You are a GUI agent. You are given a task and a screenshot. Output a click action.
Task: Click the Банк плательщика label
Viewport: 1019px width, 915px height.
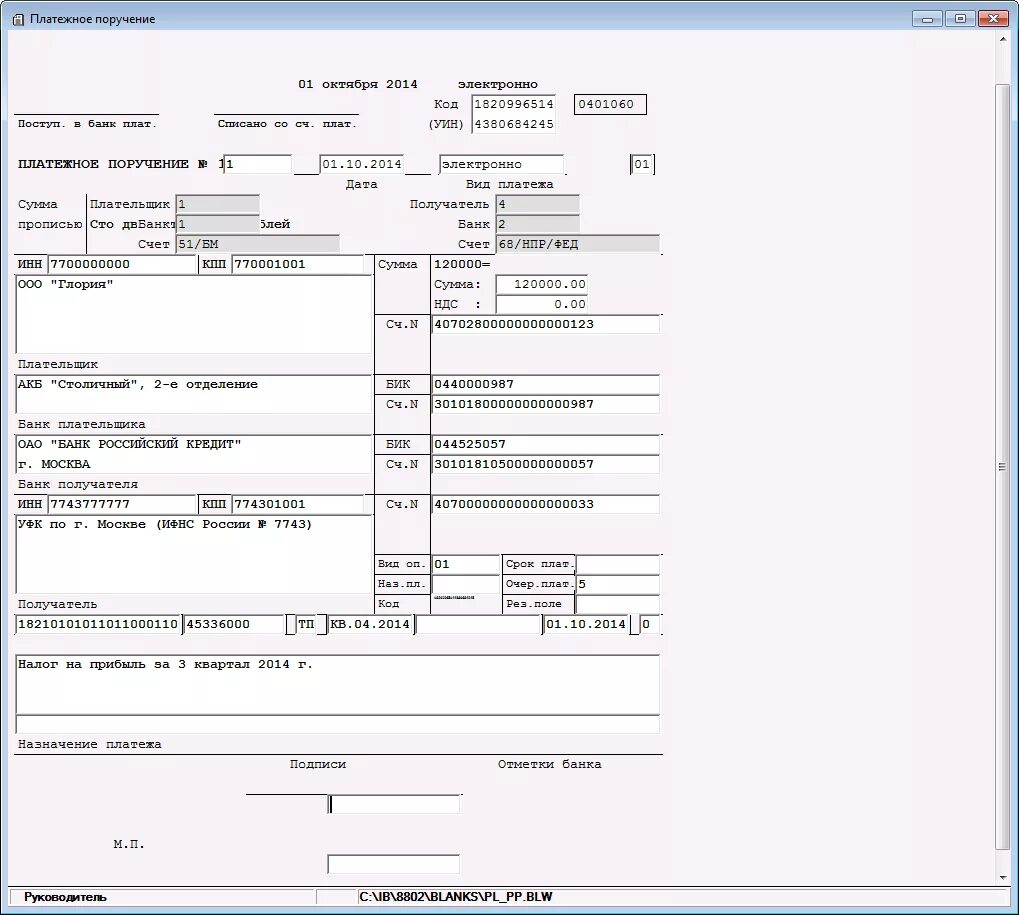point(81,424)
